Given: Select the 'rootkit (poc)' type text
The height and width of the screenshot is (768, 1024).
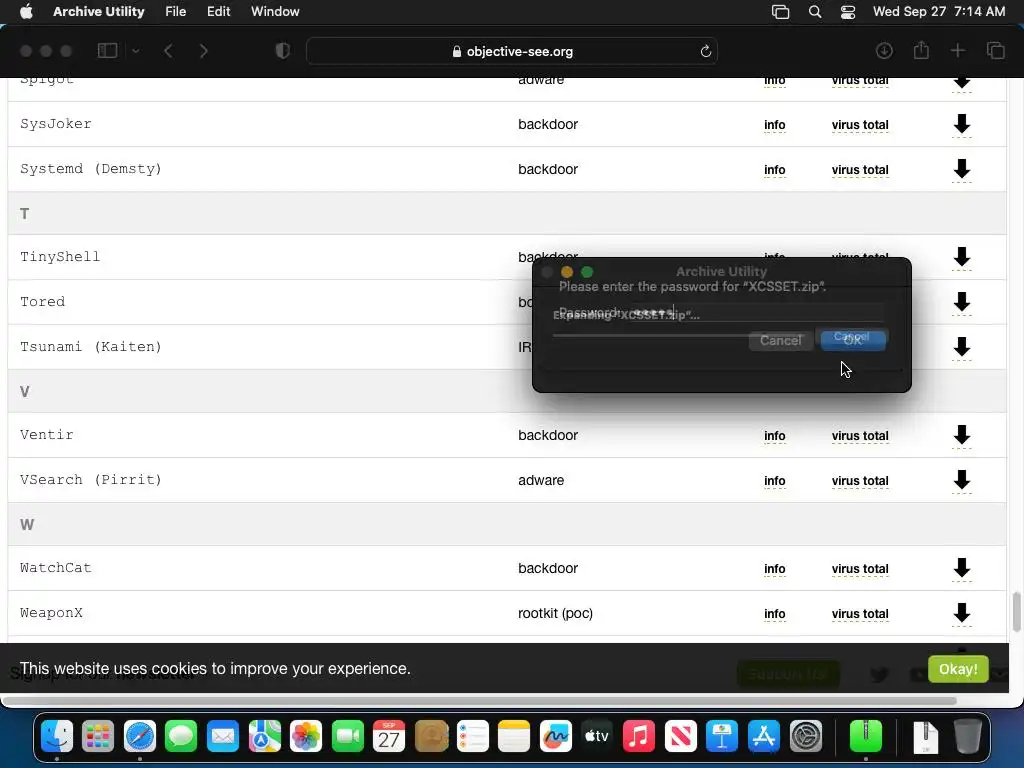Looking at the screenshot, I should [555, 613].
